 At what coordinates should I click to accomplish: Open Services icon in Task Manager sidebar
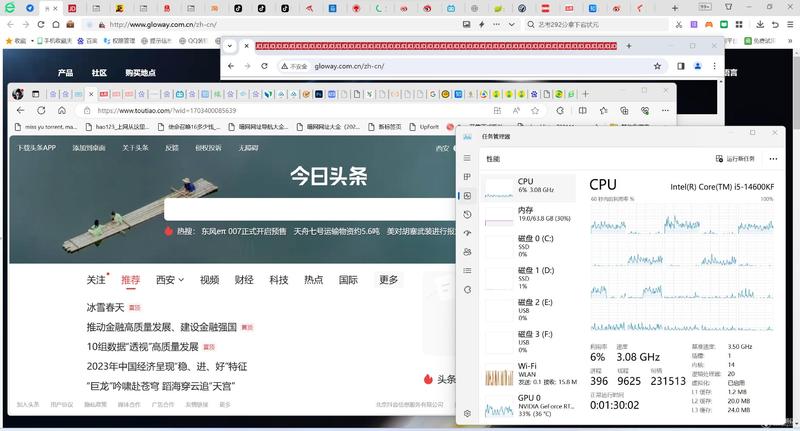click(x=467, y=290)
